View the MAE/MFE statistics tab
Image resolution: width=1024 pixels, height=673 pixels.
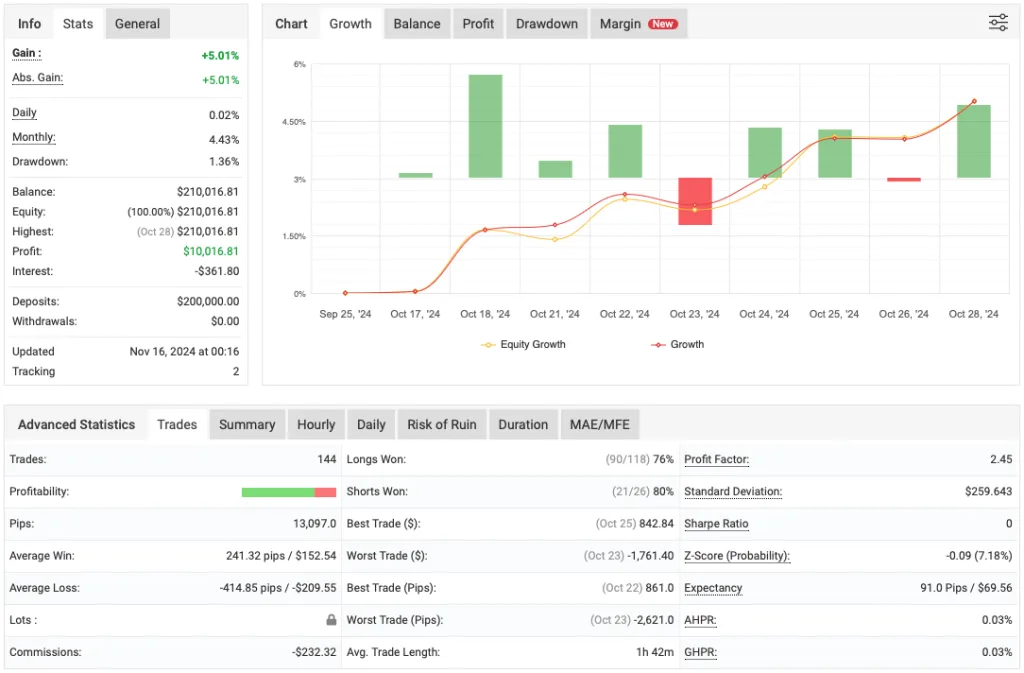coord(600,424)
